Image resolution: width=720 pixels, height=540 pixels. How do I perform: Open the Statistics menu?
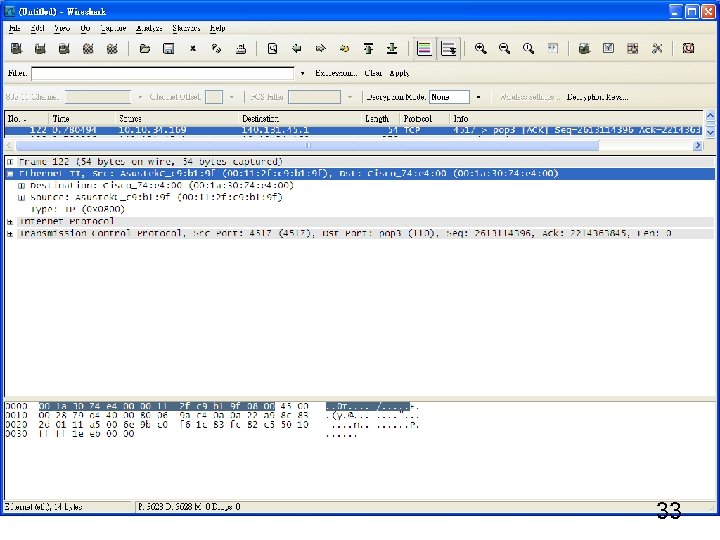[x=186, y=28]
